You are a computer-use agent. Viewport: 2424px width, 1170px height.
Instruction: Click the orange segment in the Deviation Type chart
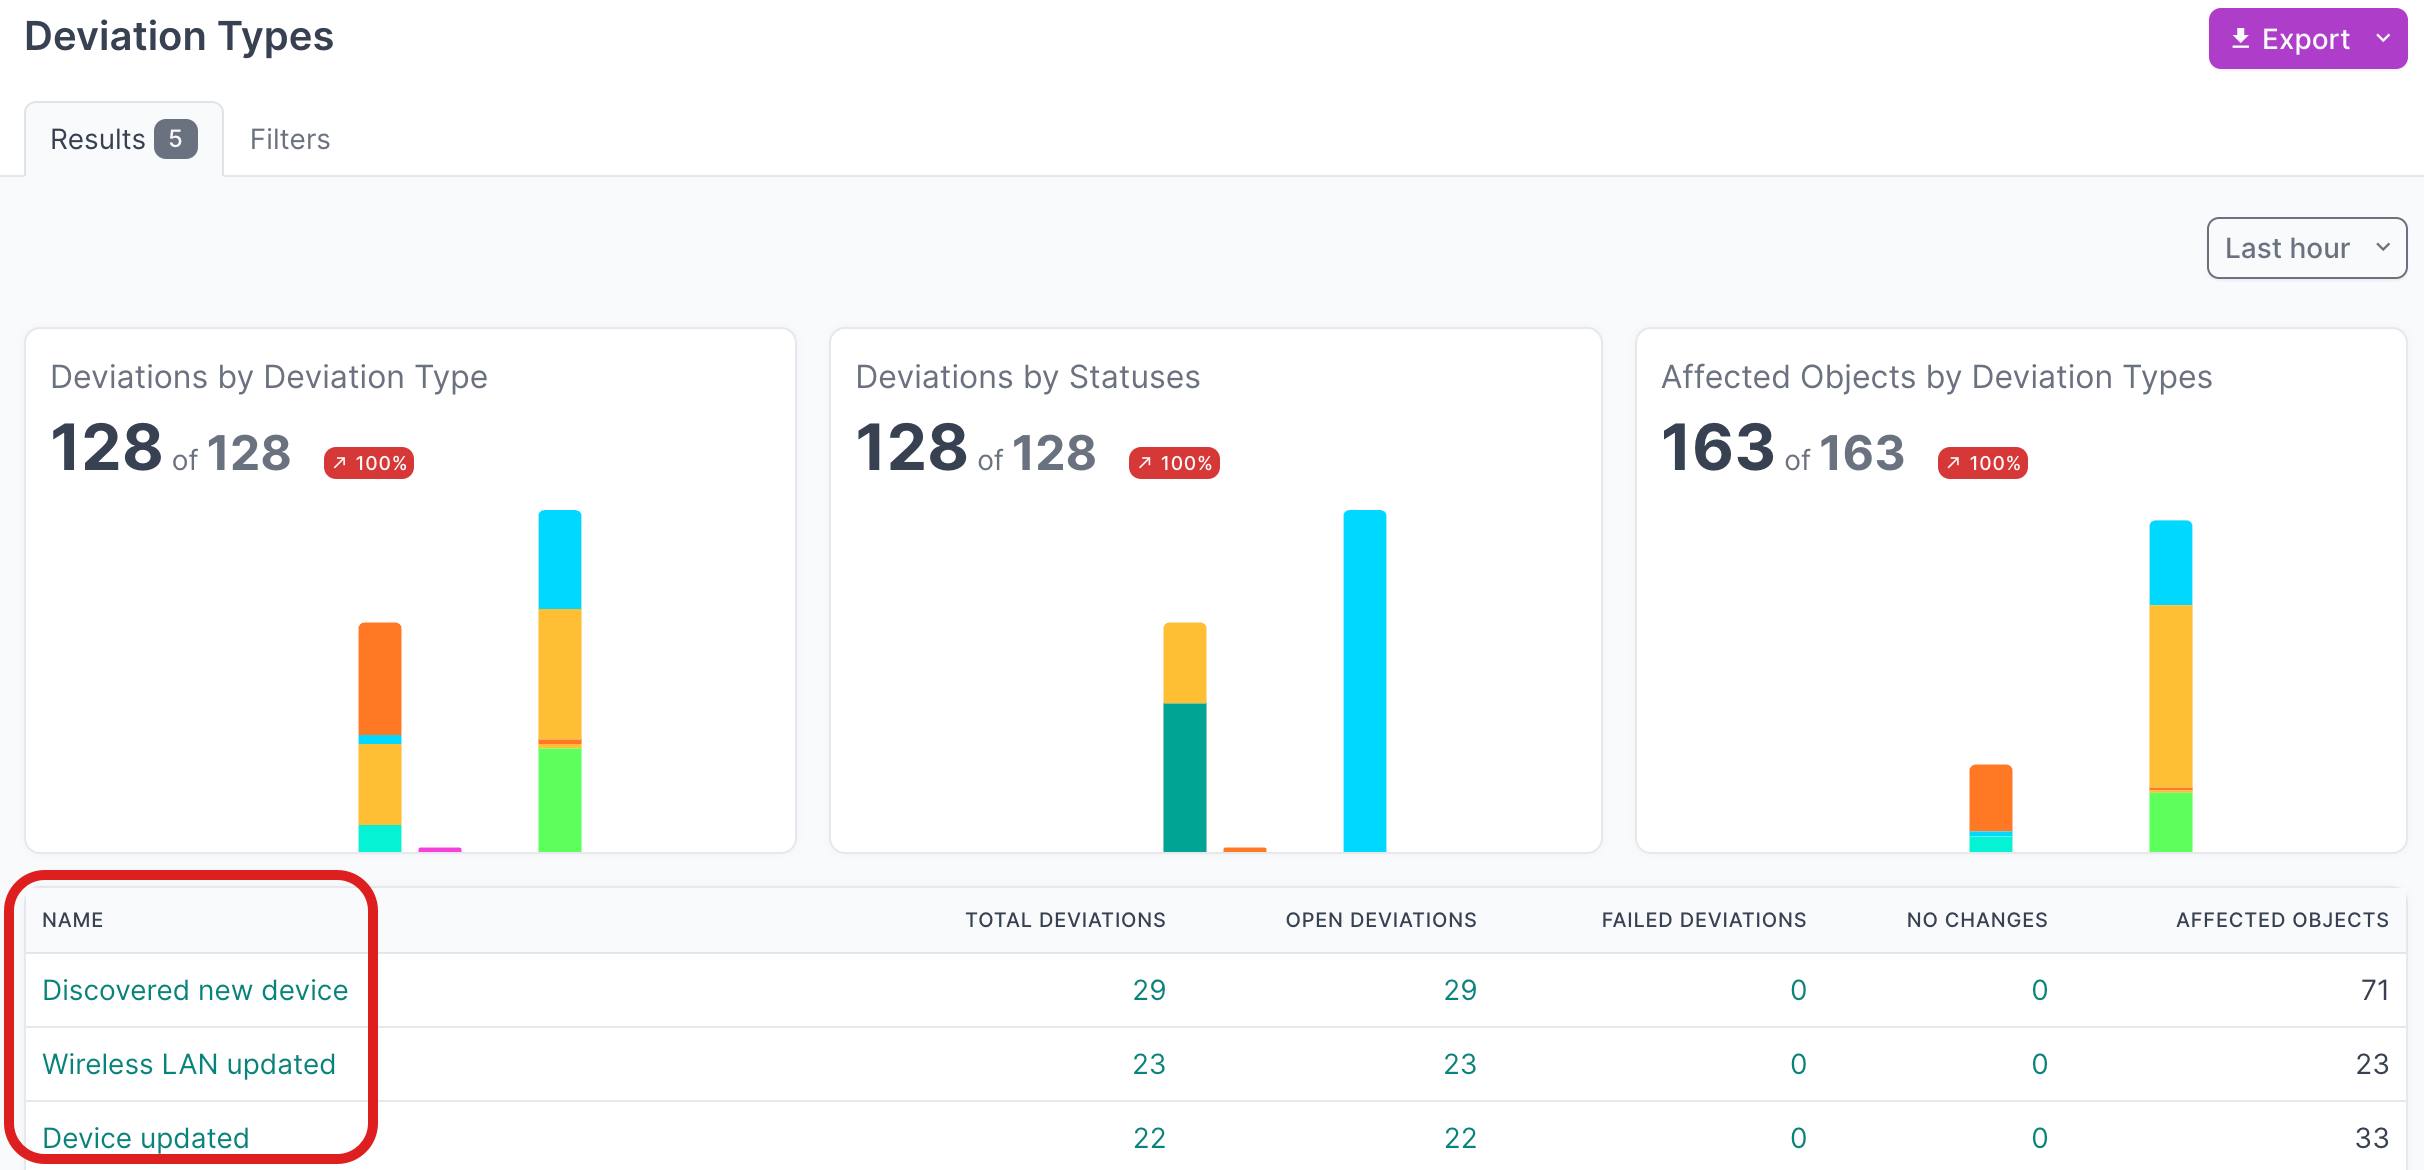point(380,678)
